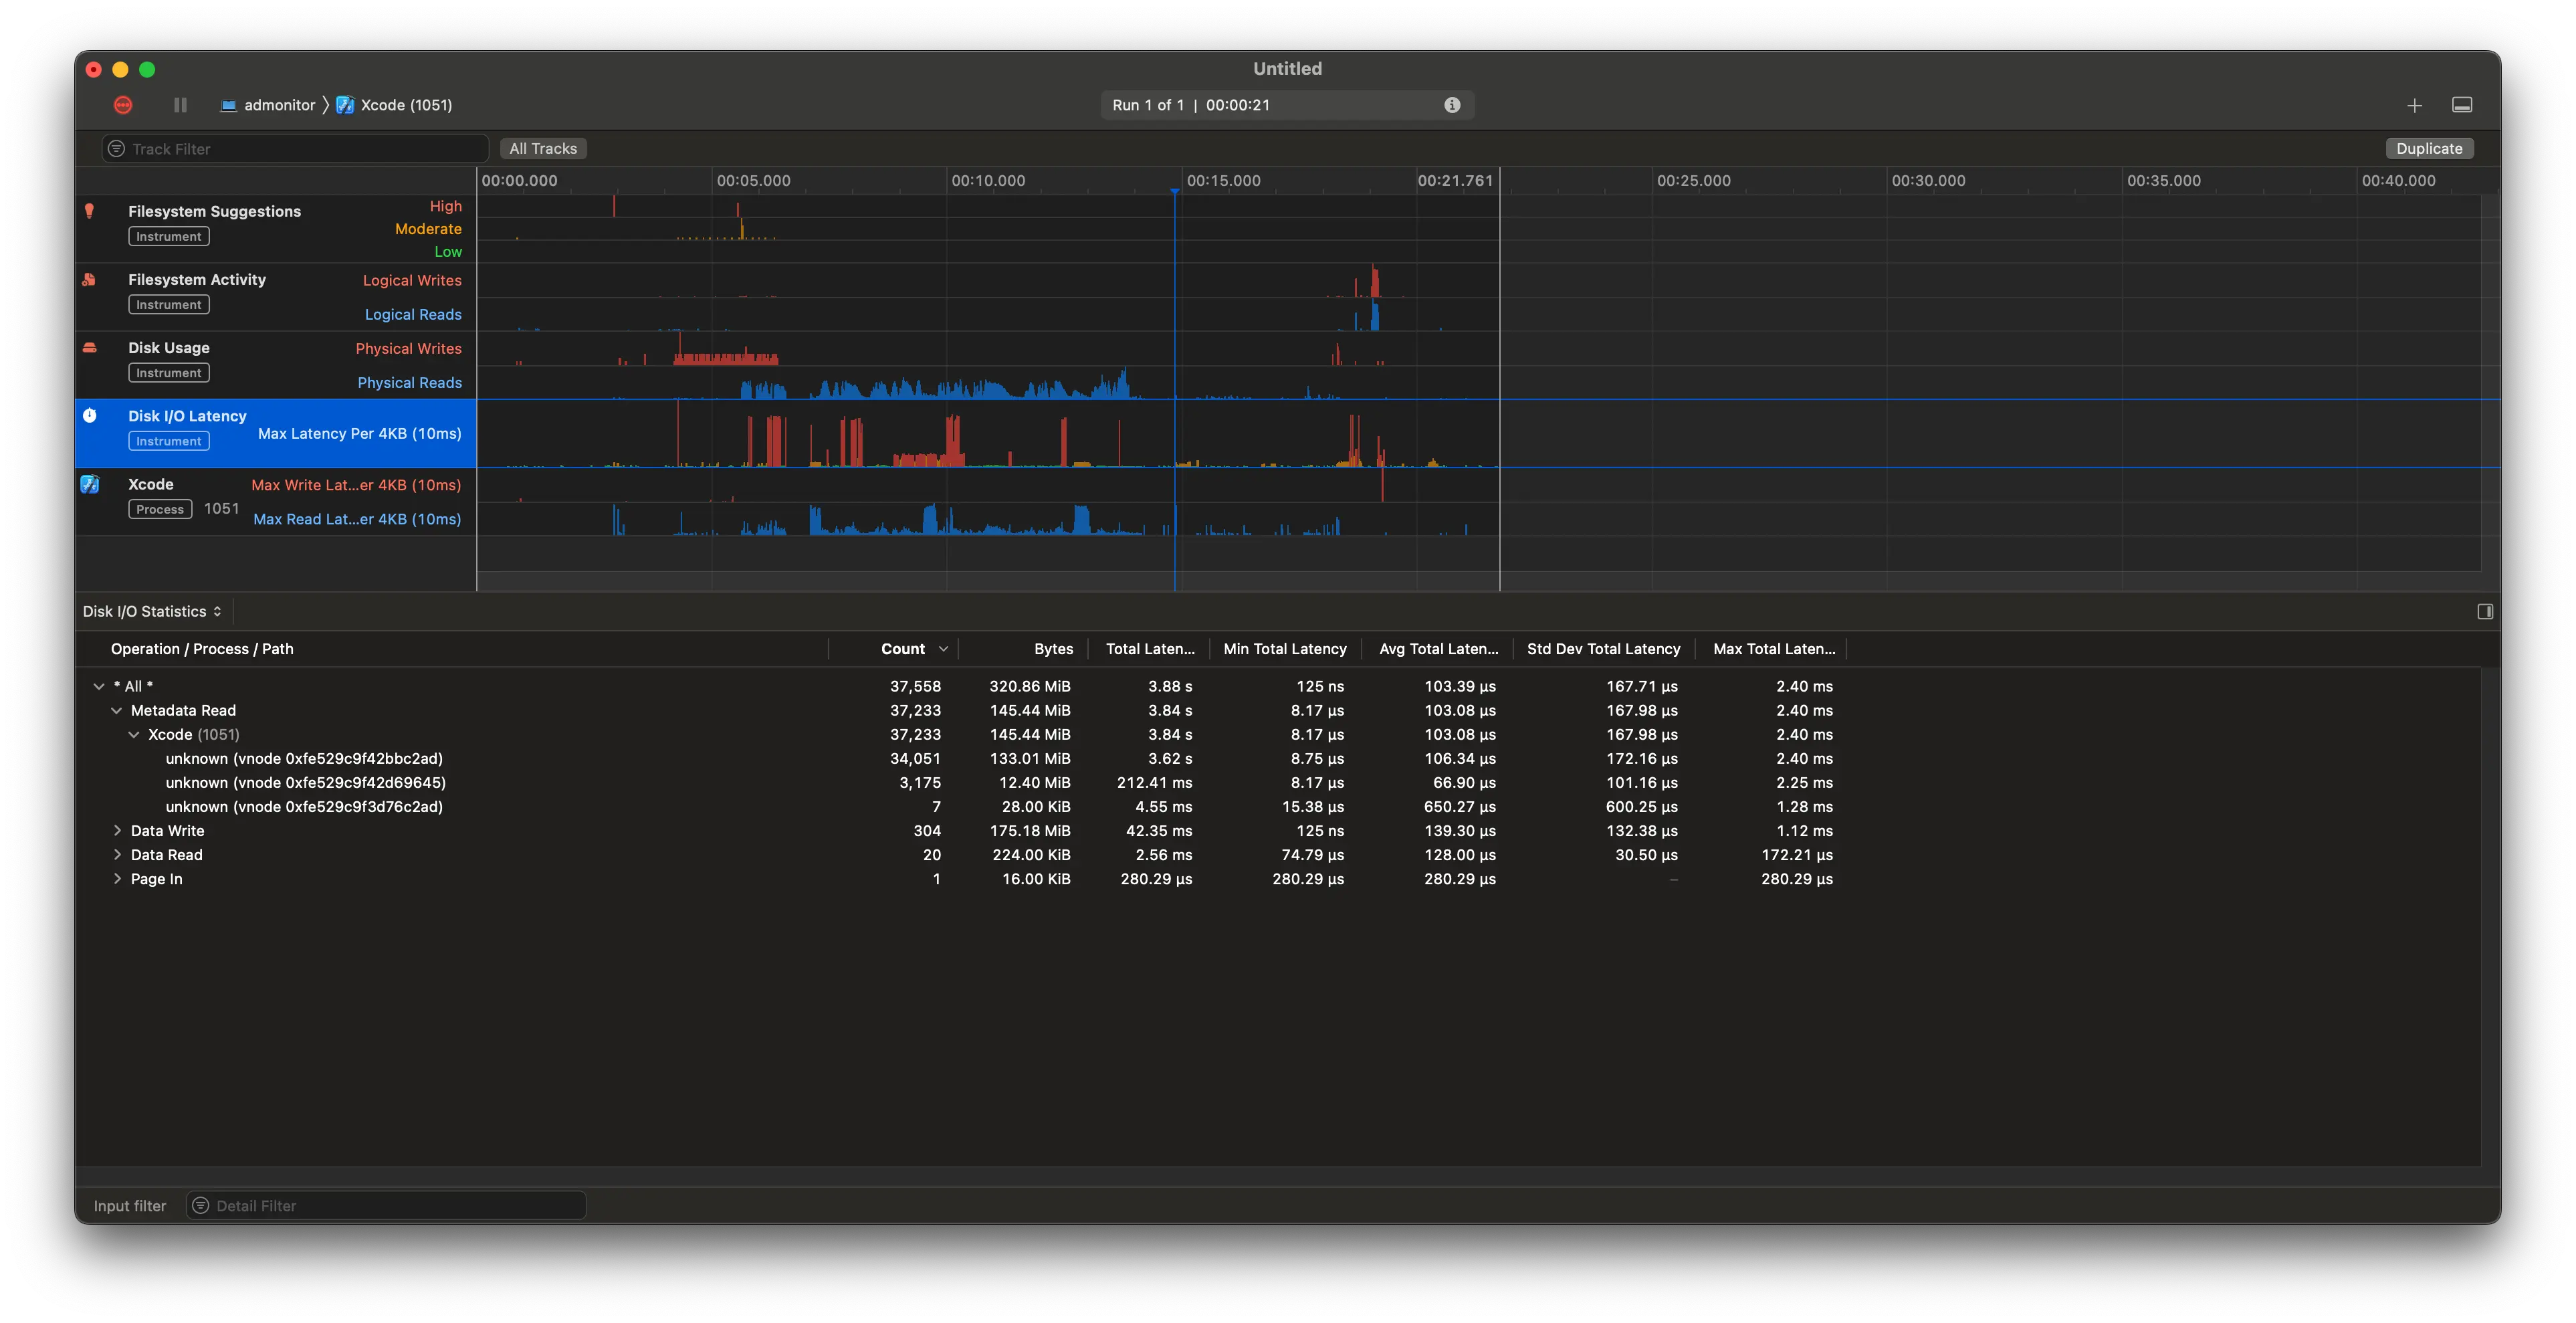
Task: Open the Disk I/O Statistics dropdown
Action: [152, 611]
